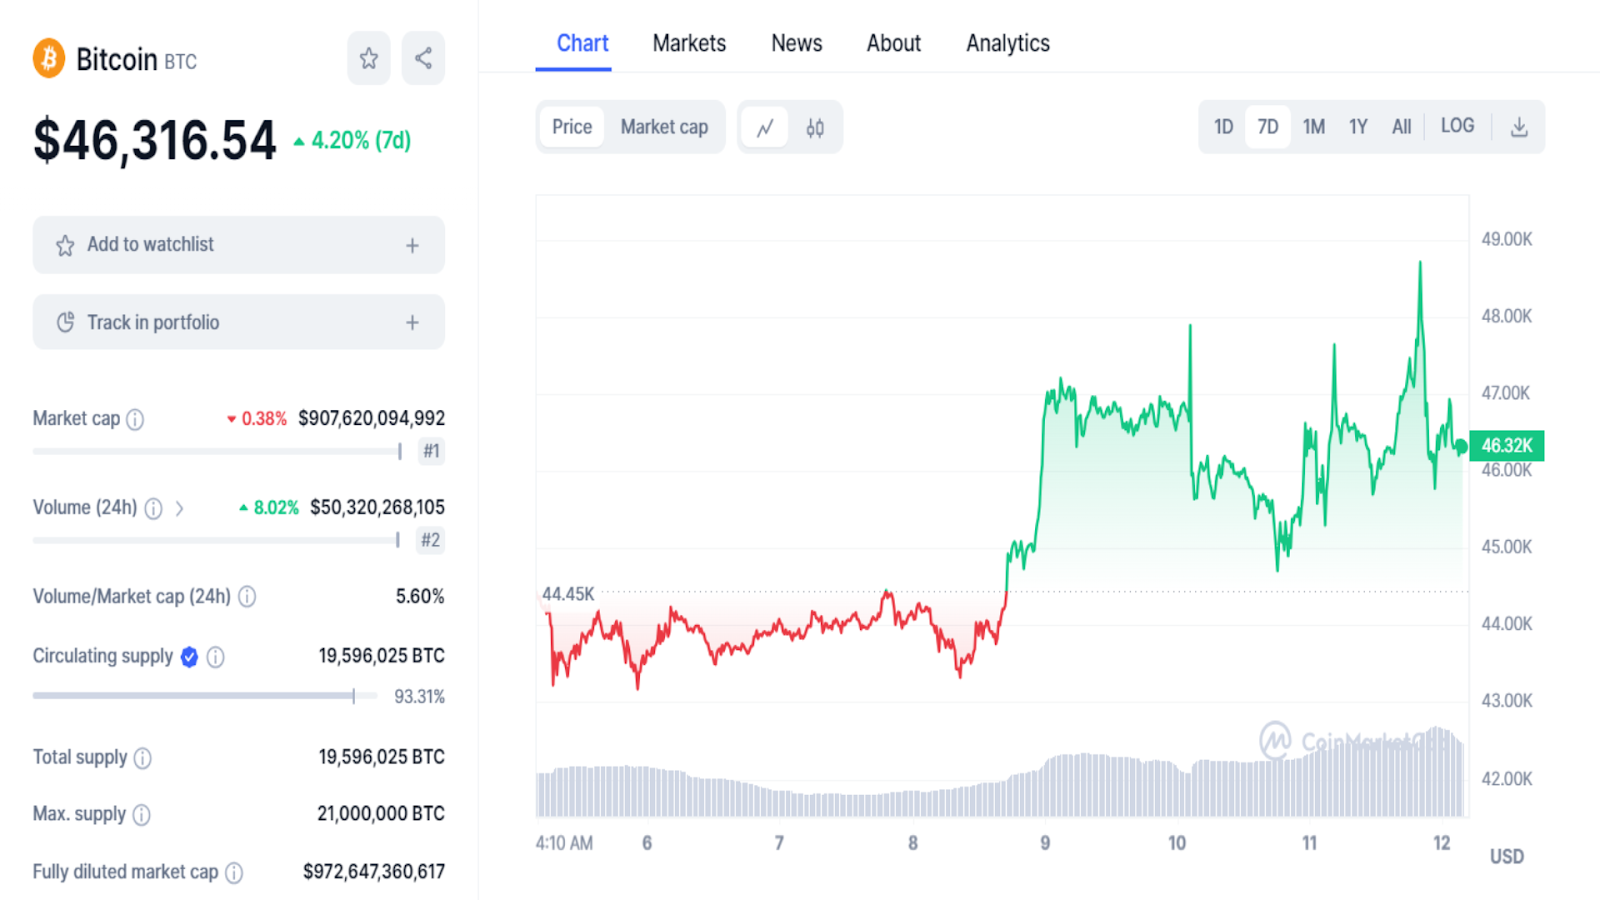Click the 44.45K opening price label
The height and width of the screenshot is (900, 1600).
pos(567,594)
